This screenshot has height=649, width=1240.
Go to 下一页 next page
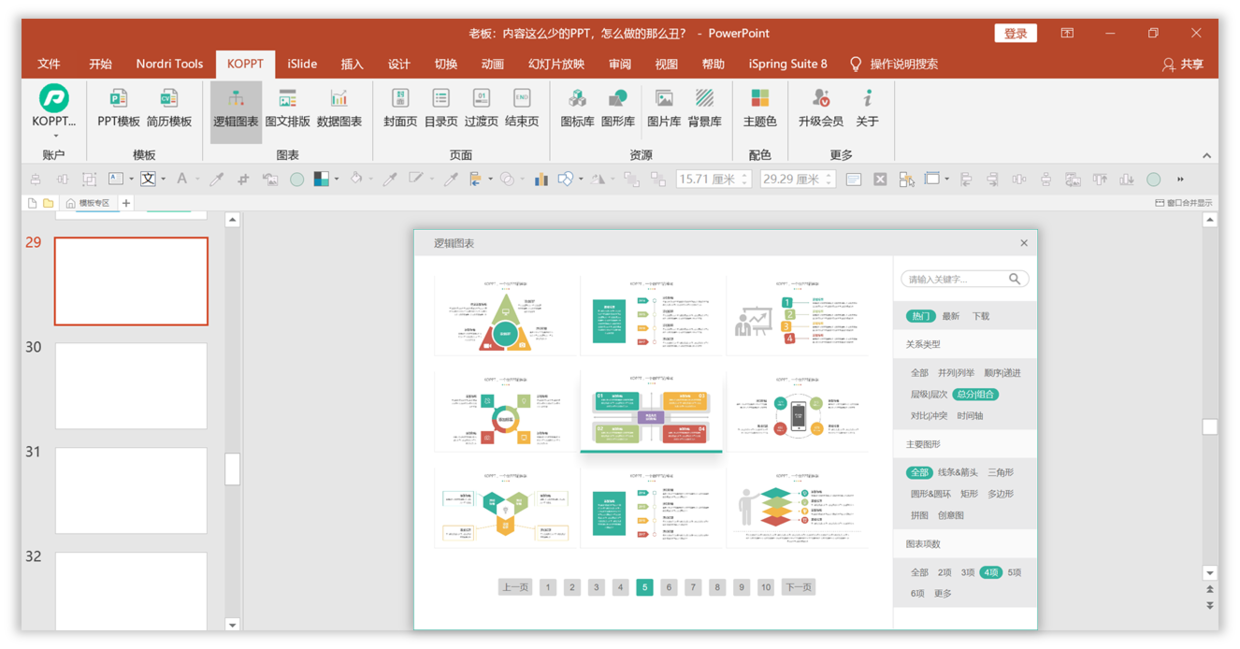pyautogui.click(x=798, y=587)
